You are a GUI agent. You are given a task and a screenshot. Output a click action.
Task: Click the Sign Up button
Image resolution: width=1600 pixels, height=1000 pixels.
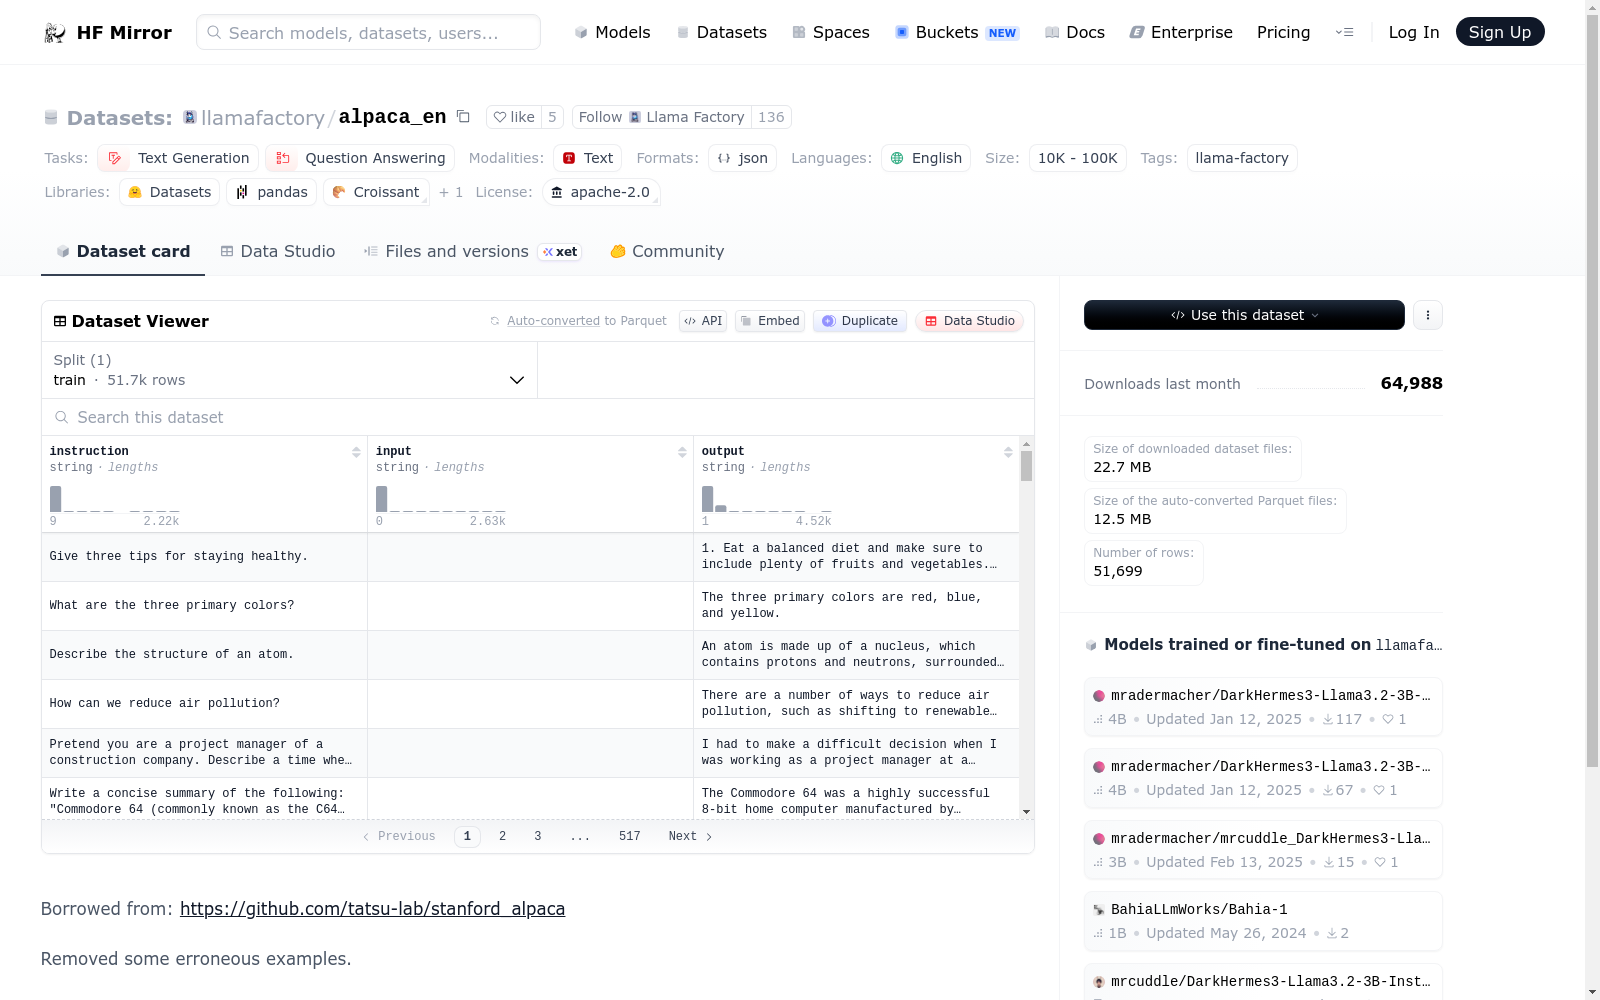coord(1500,32)
